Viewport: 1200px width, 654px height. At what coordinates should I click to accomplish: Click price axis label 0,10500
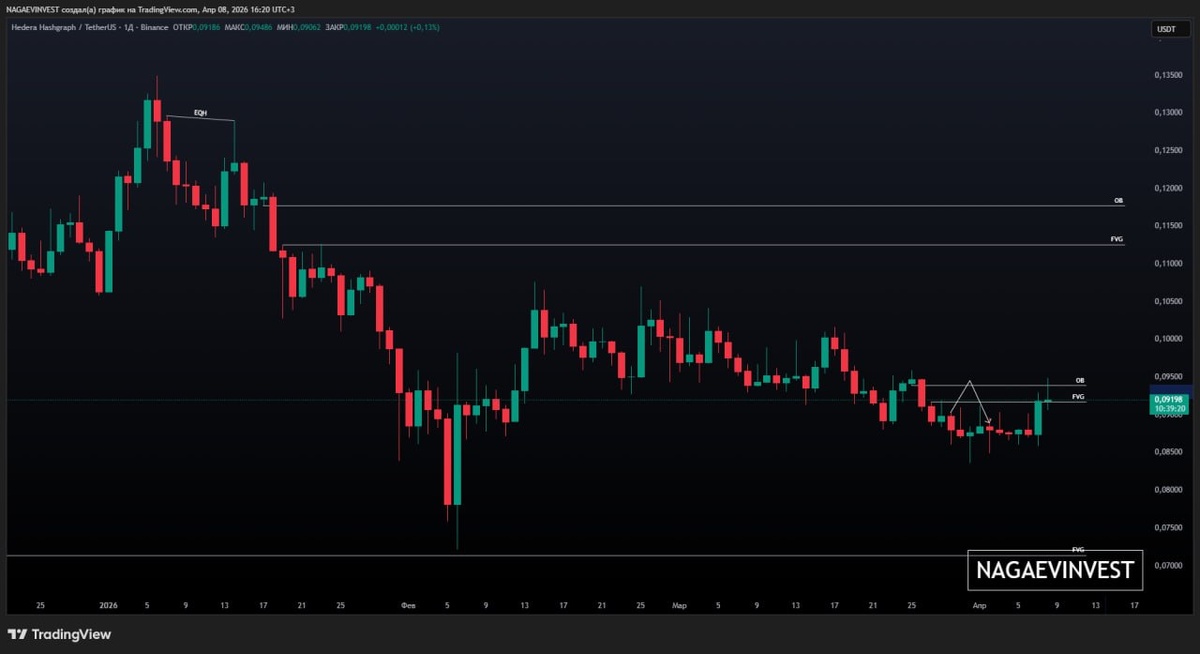point(1169,301)
